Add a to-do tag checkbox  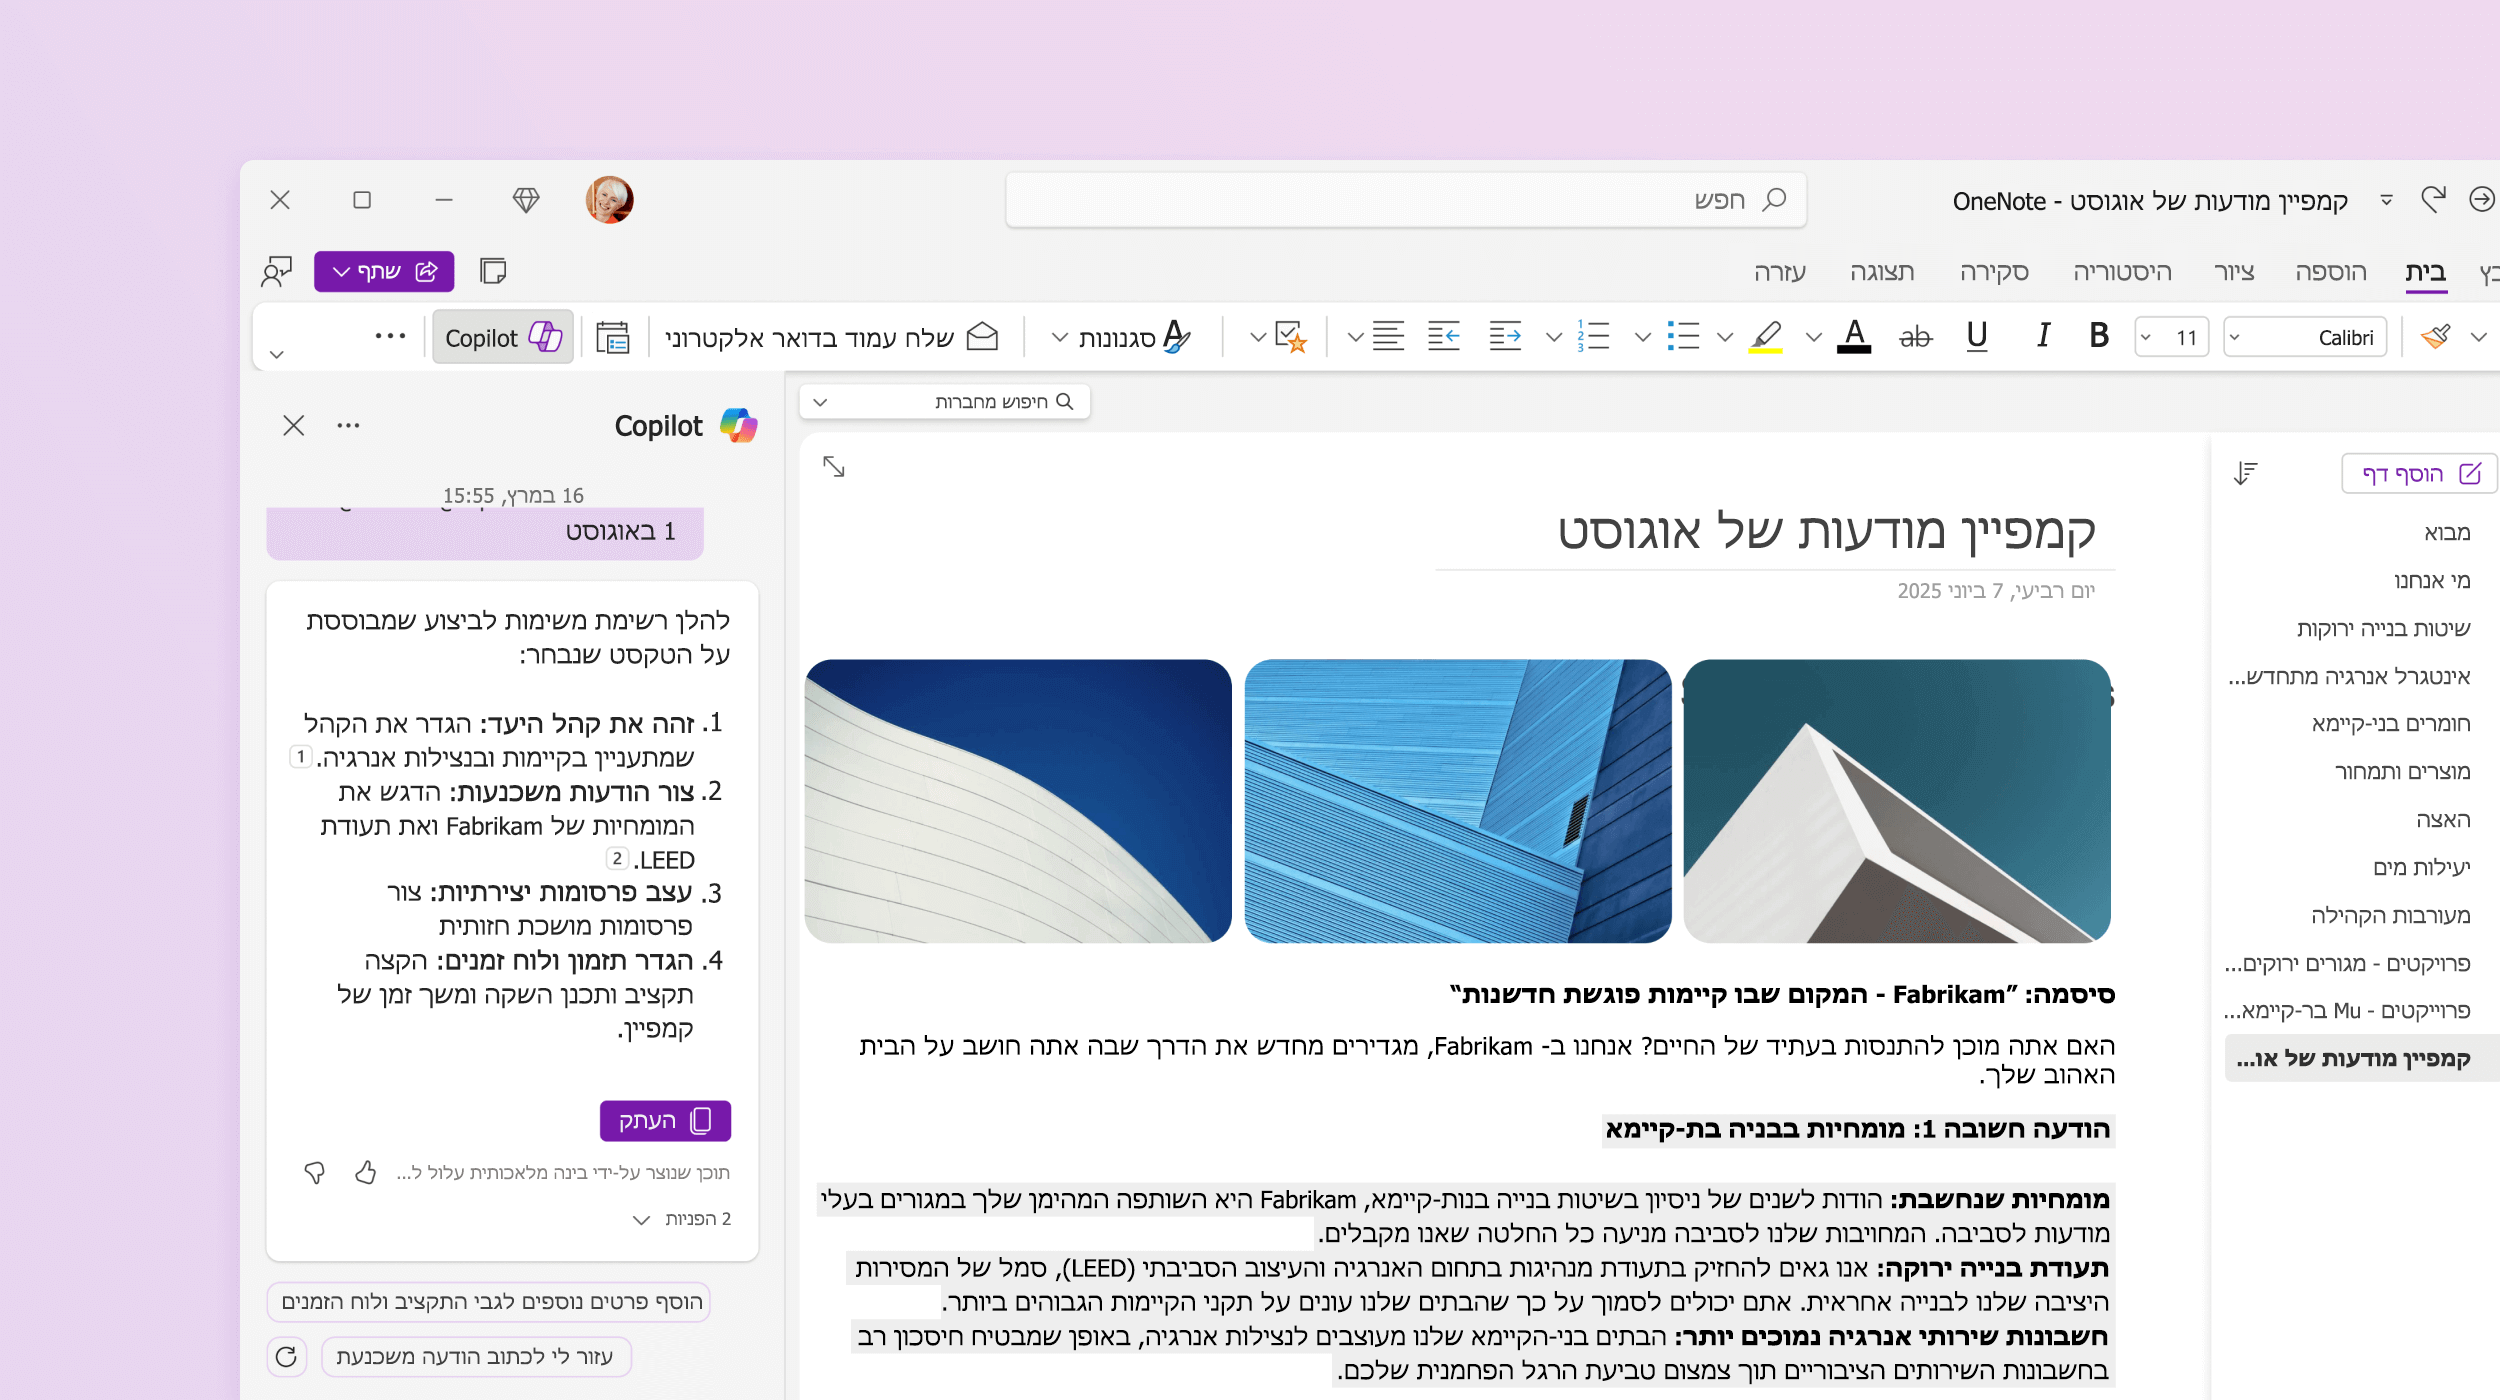point(1291,336)
